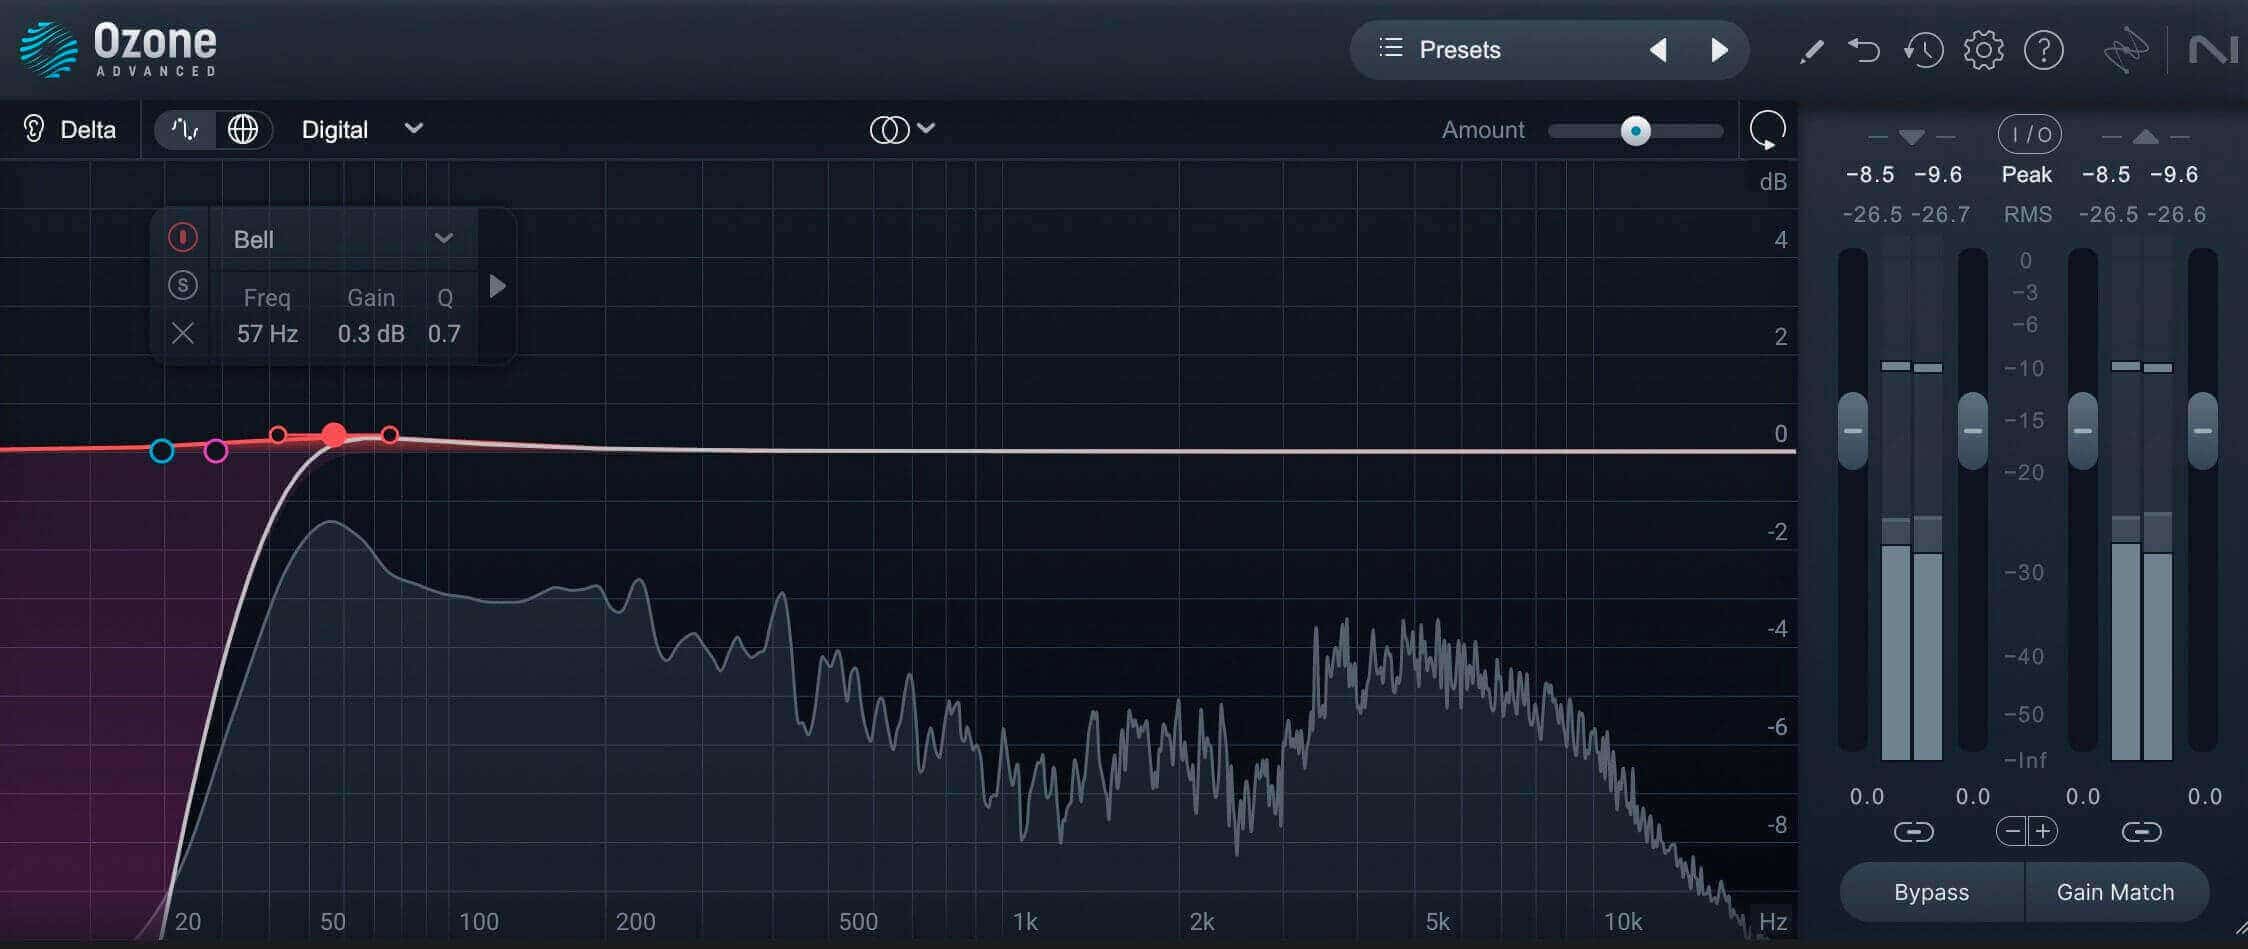Click the Native Instruments logo
The height and width of the screenshot is (949, 2248).
click(2212, 50)
